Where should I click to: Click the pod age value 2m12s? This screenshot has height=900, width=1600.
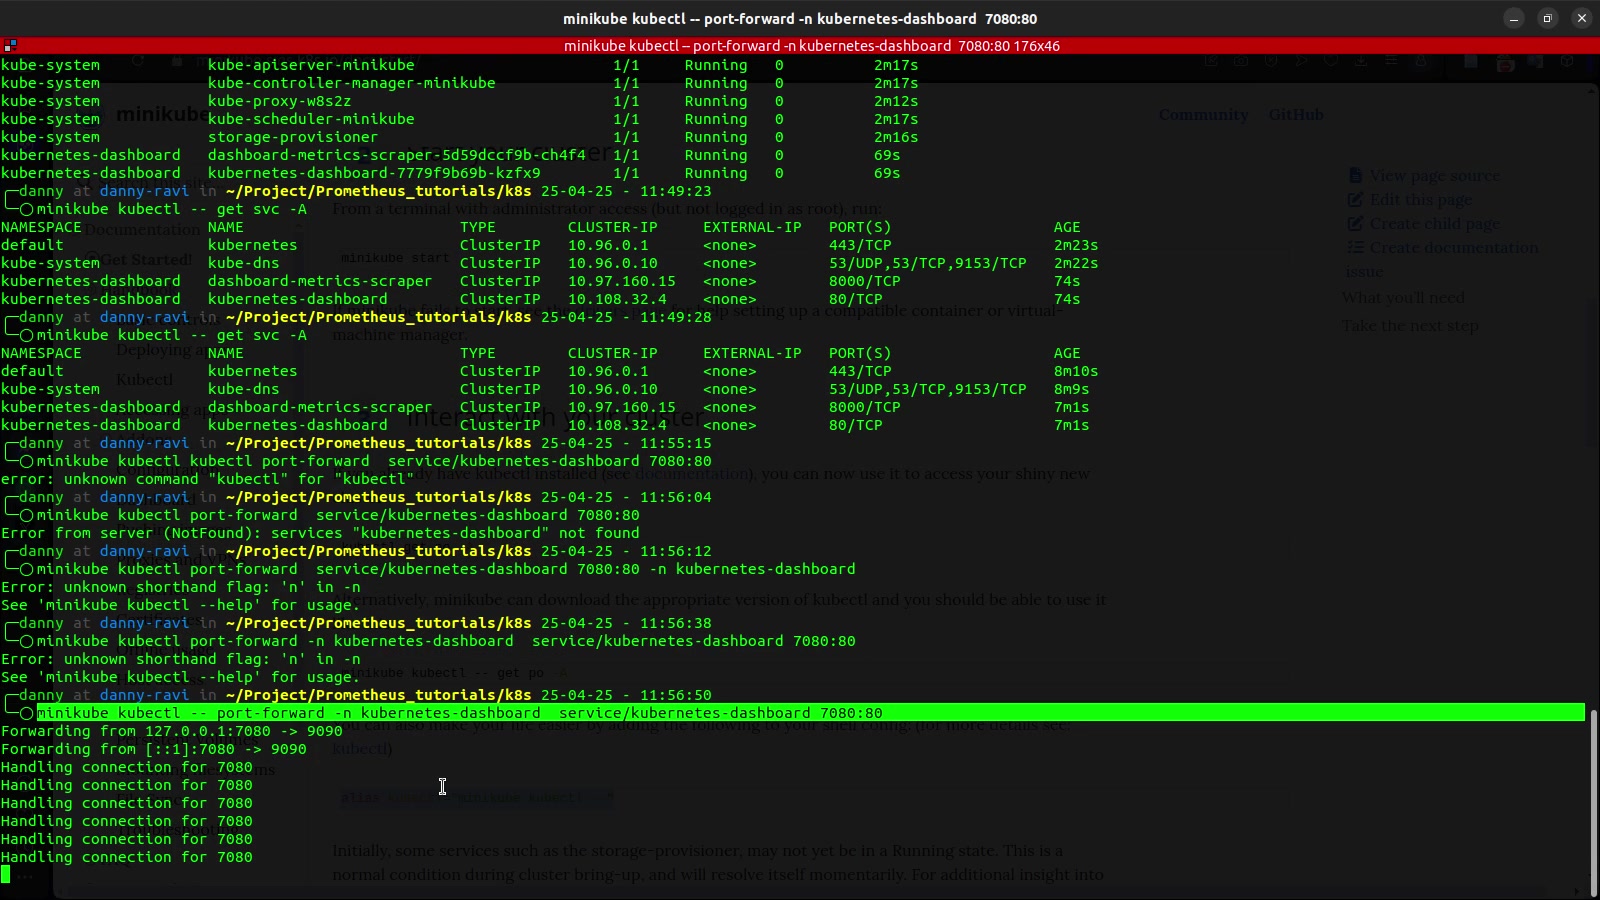(x=896, y=101)
